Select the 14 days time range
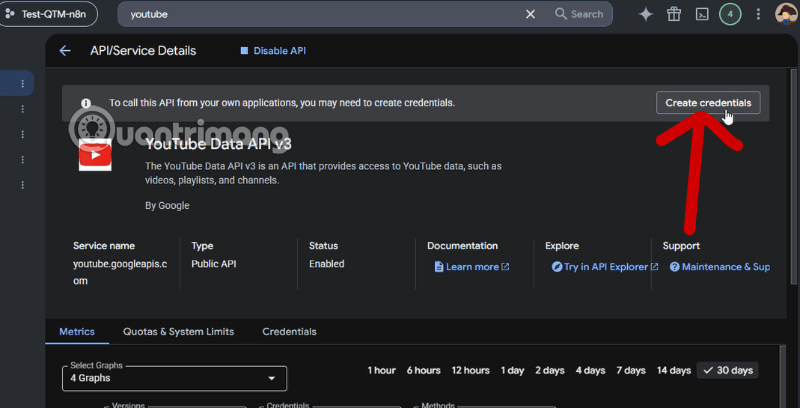This screenshot has width=800, height=408. [x=673, y=370]
